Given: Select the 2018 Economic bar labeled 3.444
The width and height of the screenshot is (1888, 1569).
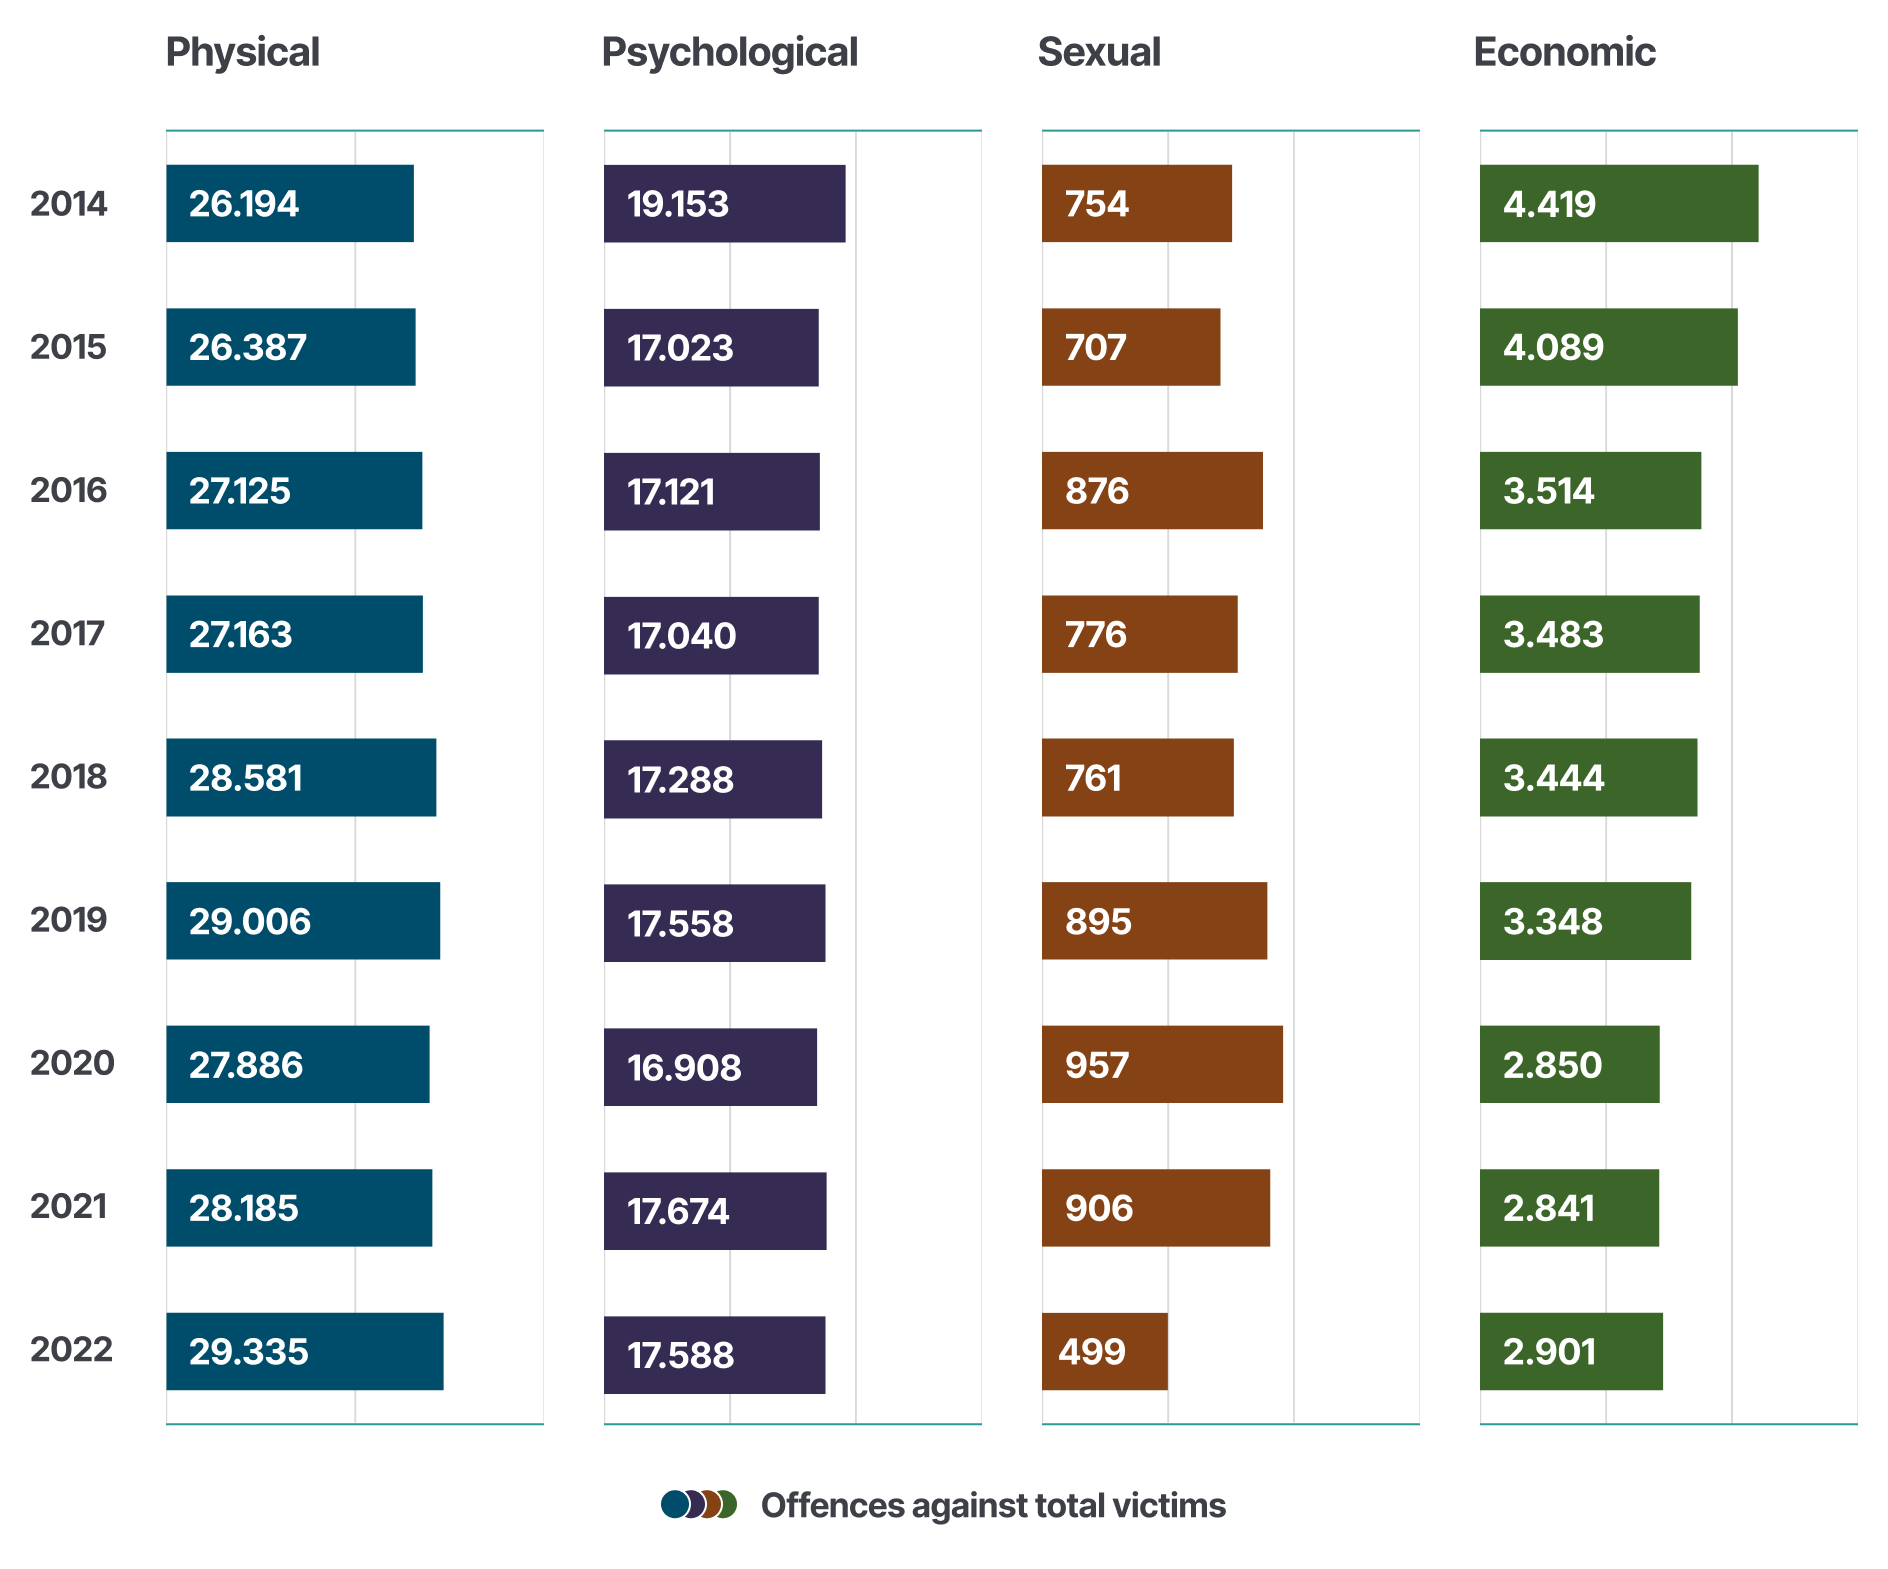Looking at the screenshot, I should 1588,778.
